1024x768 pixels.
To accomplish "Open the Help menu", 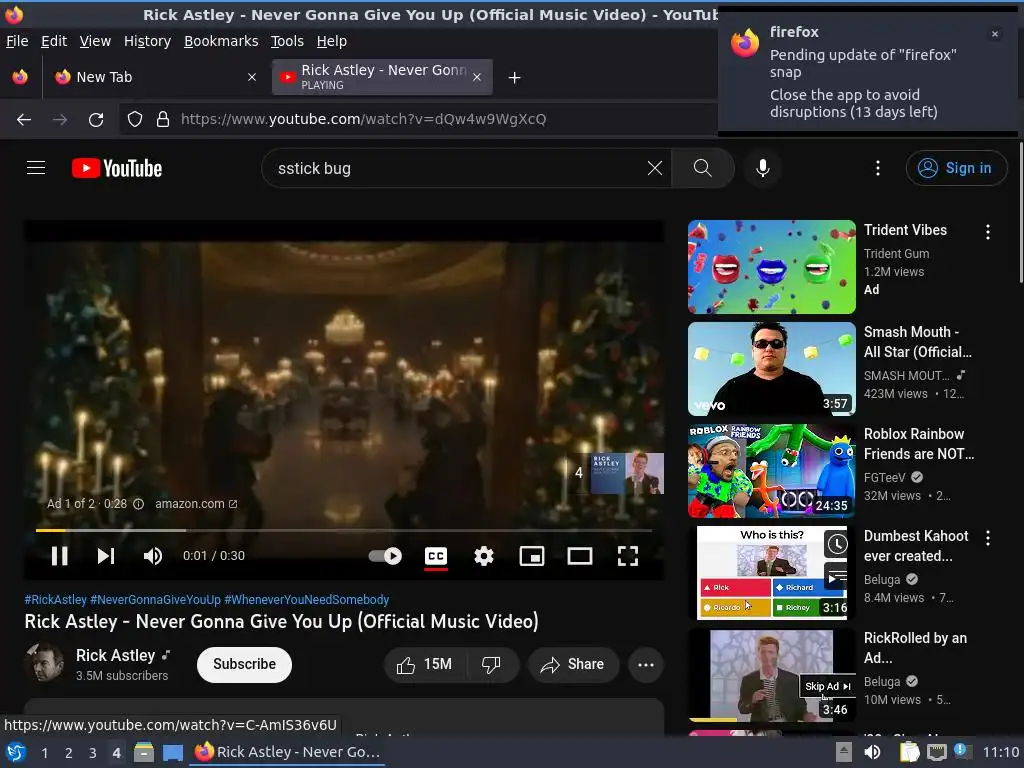I will pyautogui.click(x=332, y=41).
